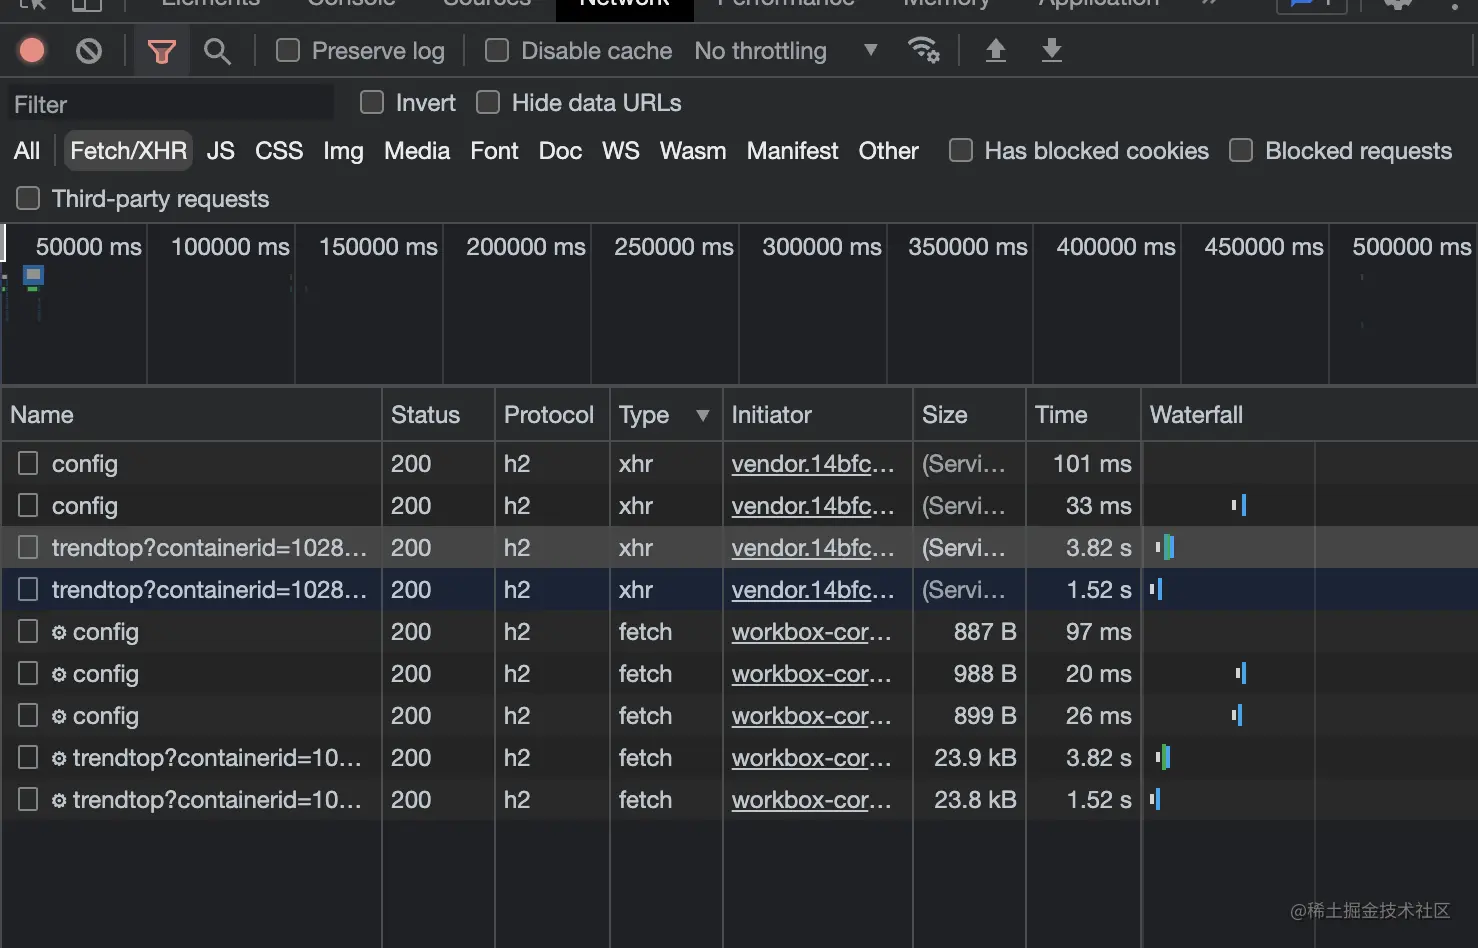Check the Blocked requests option
1478x948 pixels.
(1241, 150)
